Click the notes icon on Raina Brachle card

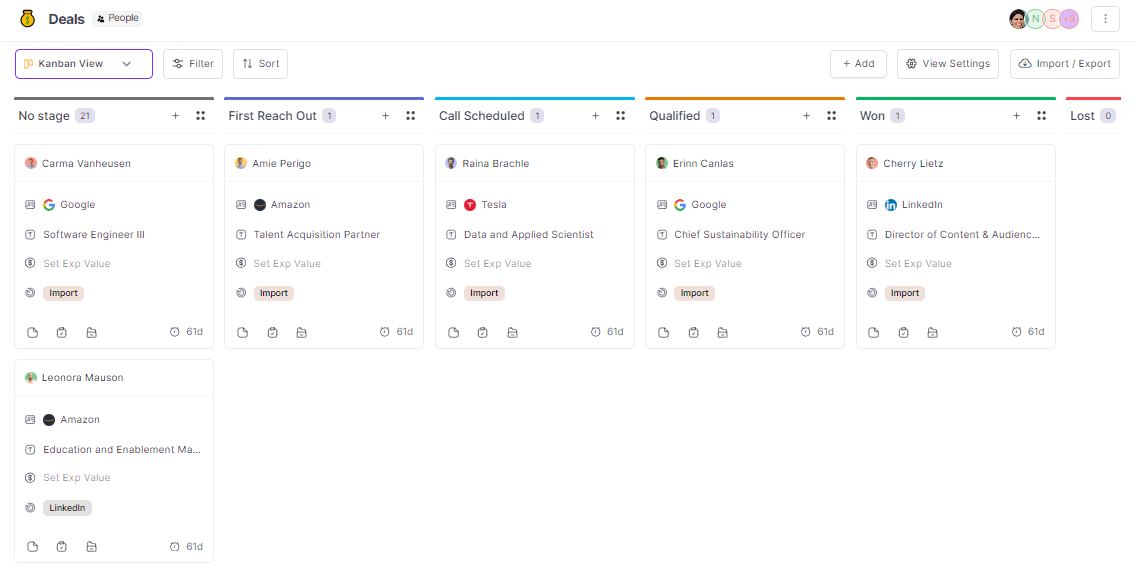[x=453, y=333]
